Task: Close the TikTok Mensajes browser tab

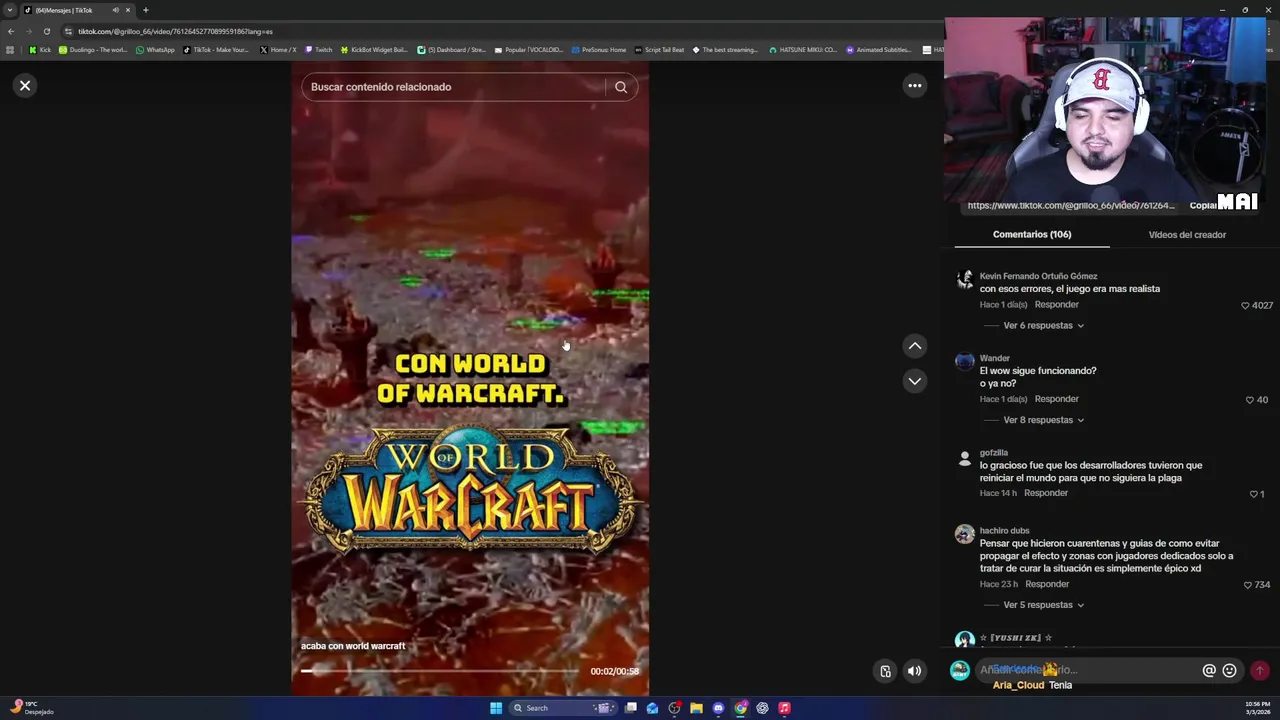Action: 127,10
